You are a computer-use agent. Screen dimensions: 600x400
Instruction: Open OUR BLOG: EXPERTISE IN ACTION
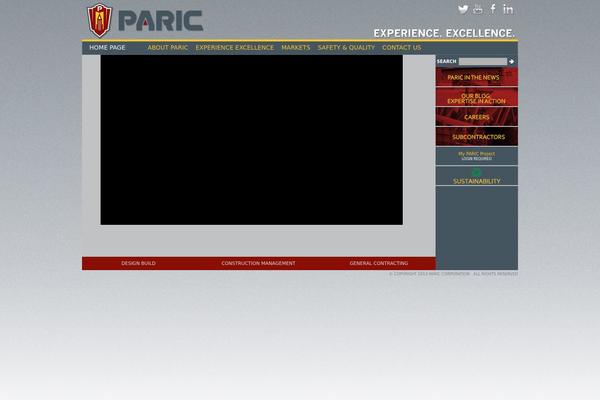click(x=477, y=97)
